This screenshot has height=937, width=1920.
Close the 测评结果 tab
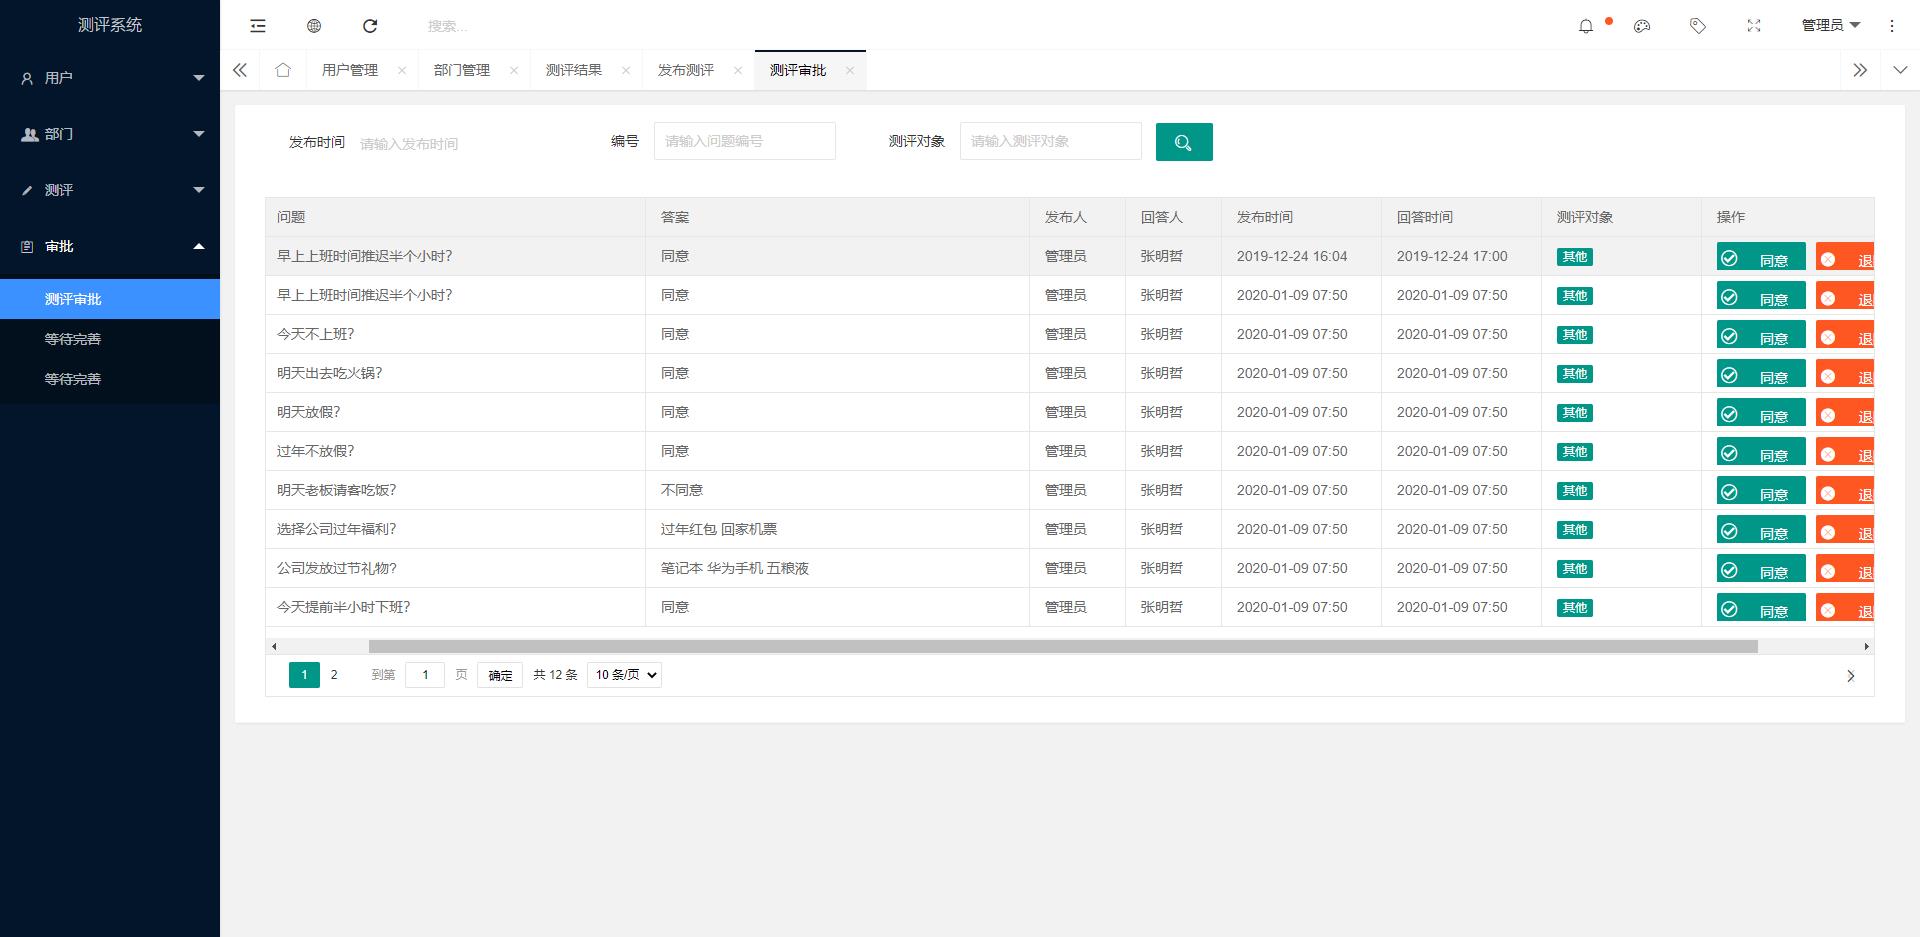click(626, 70)
